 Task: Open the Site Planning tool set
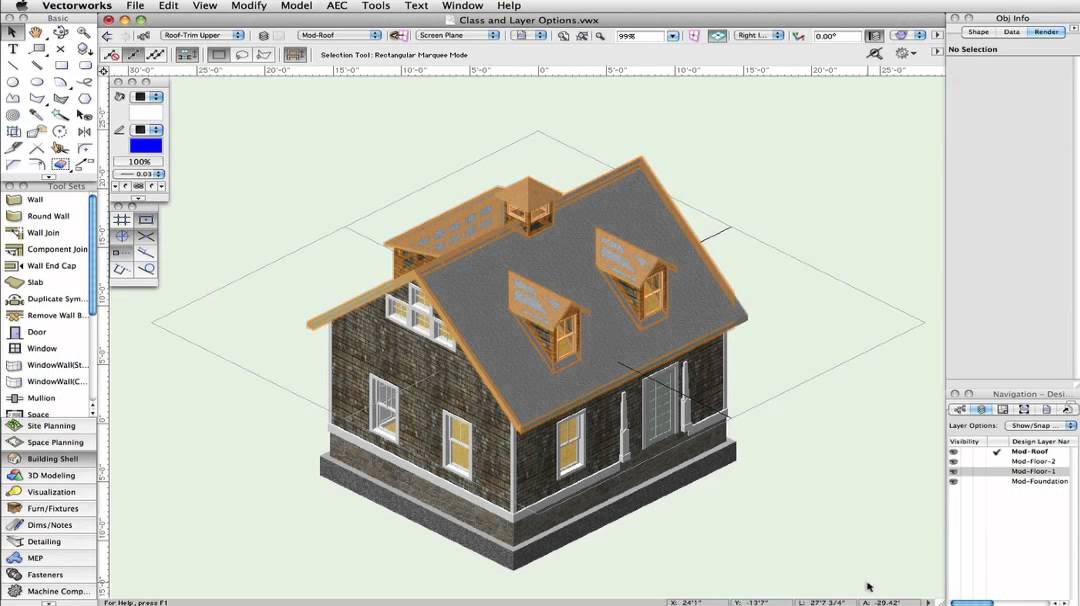49,426
